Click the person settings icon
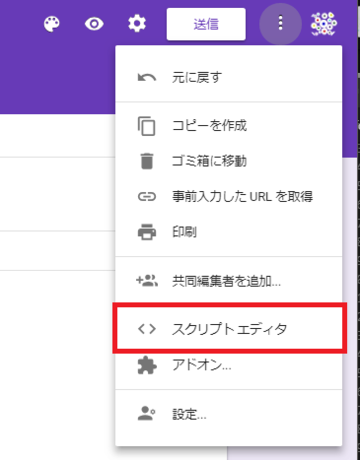Viewport: 360px width, 460px height. tap(147, 414)
